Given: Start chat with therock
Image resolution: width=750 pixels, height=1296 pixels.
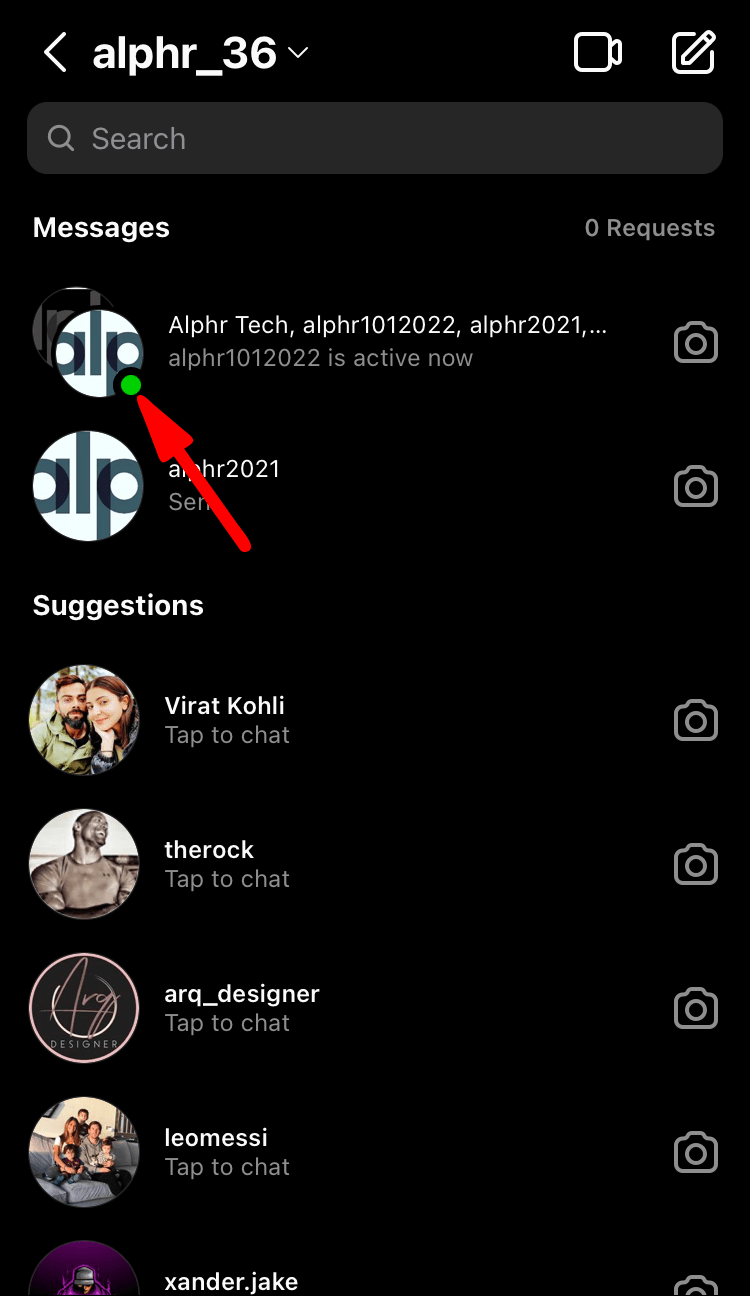Looking at the screenshot, I should [375, 864].
